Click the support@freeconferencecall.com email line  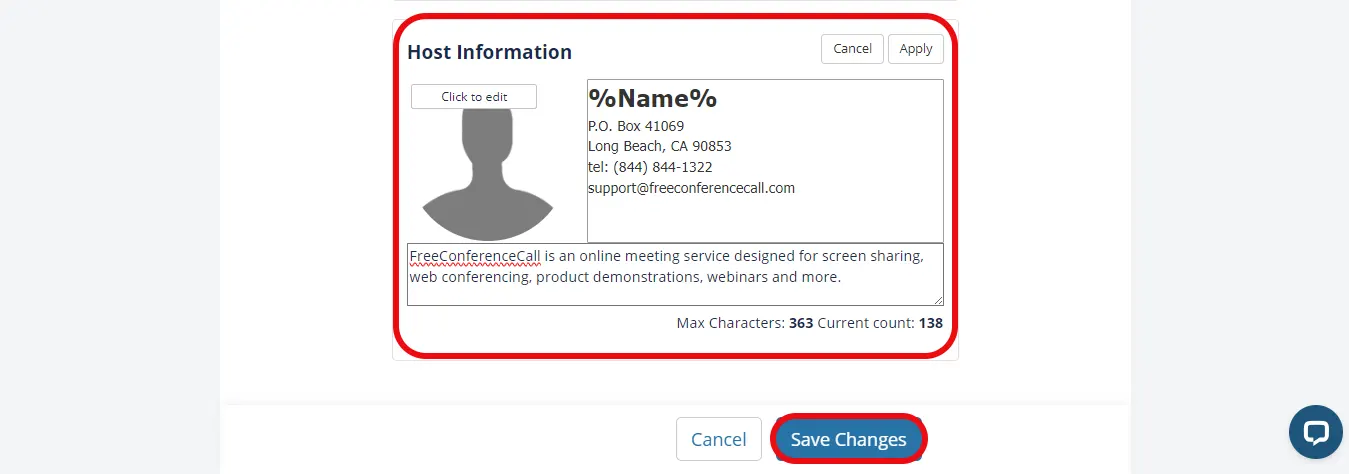click(691, 188)
